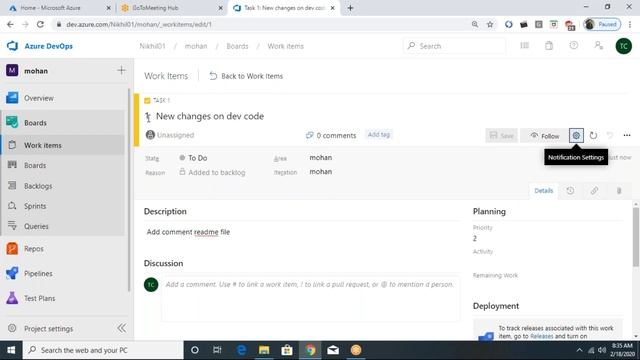Open the more actions ellipsis menu

pos(627,136)
